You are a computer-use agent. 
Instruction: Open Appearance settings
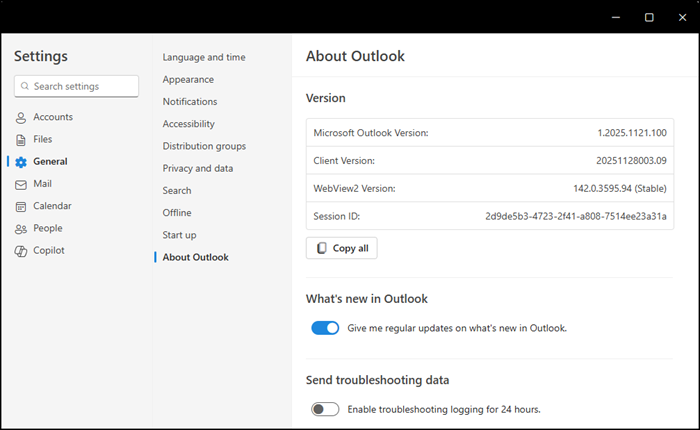[x=188, y=79]
